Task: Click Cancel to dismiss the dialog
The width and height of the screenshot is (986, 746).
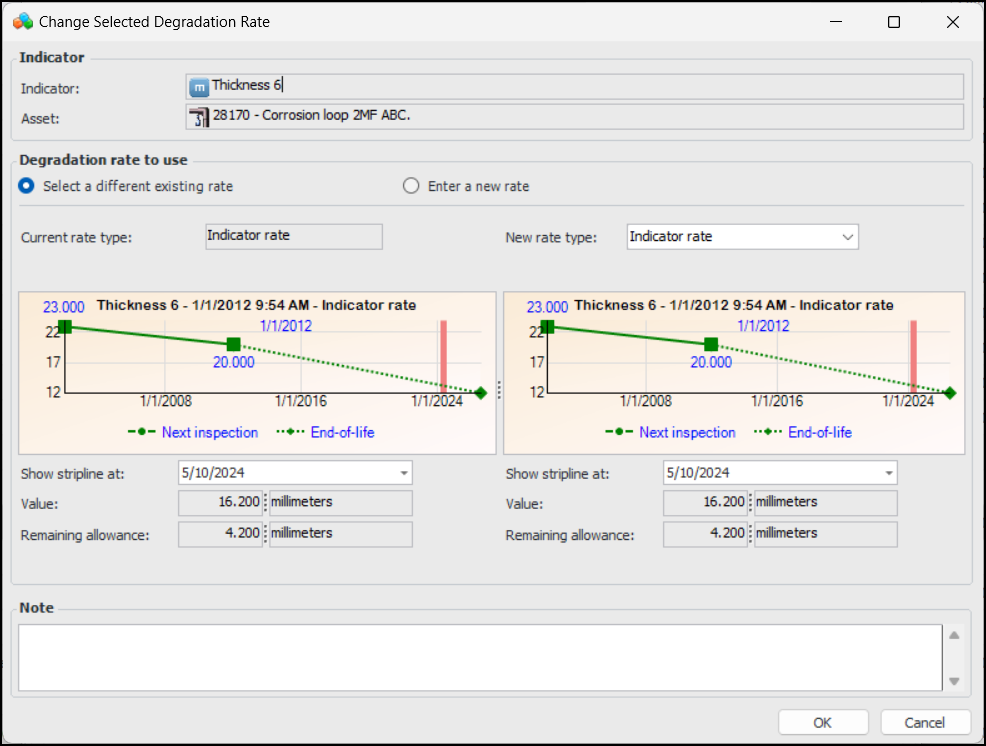Action: coord(925,723)
